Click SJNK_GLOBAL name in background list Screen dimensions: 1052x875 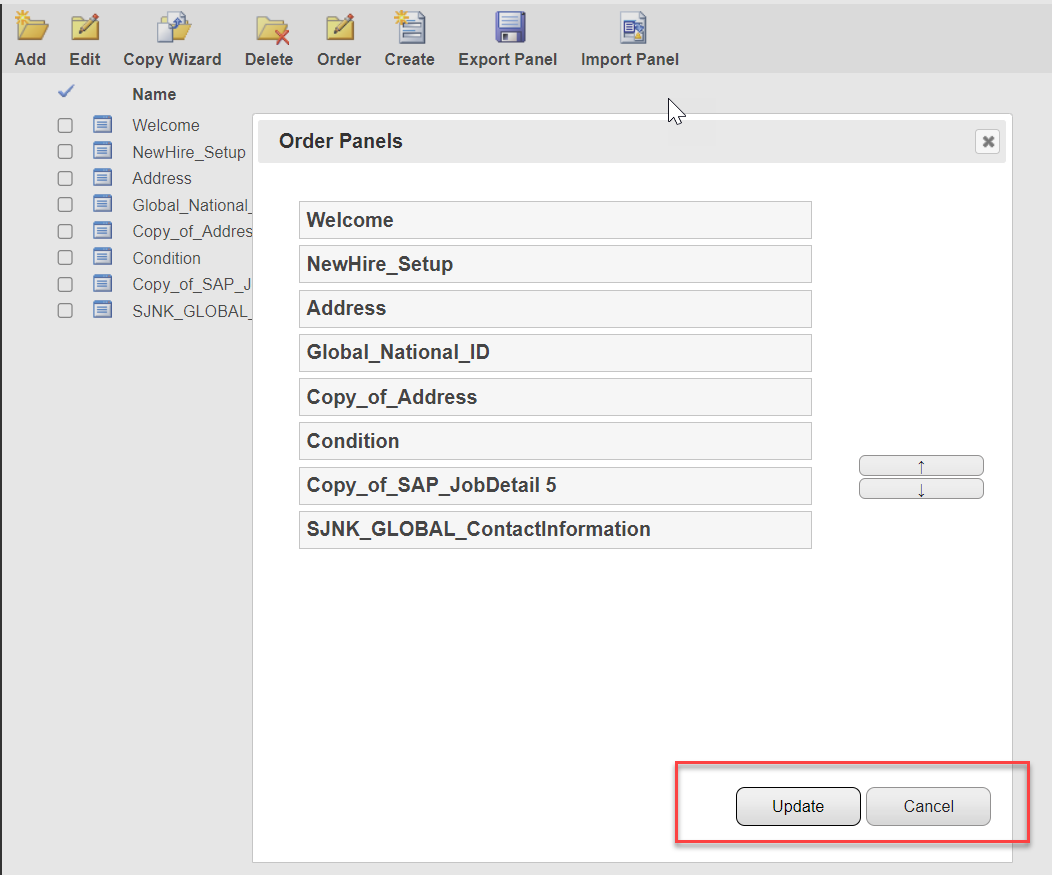[x=192, y=311]
